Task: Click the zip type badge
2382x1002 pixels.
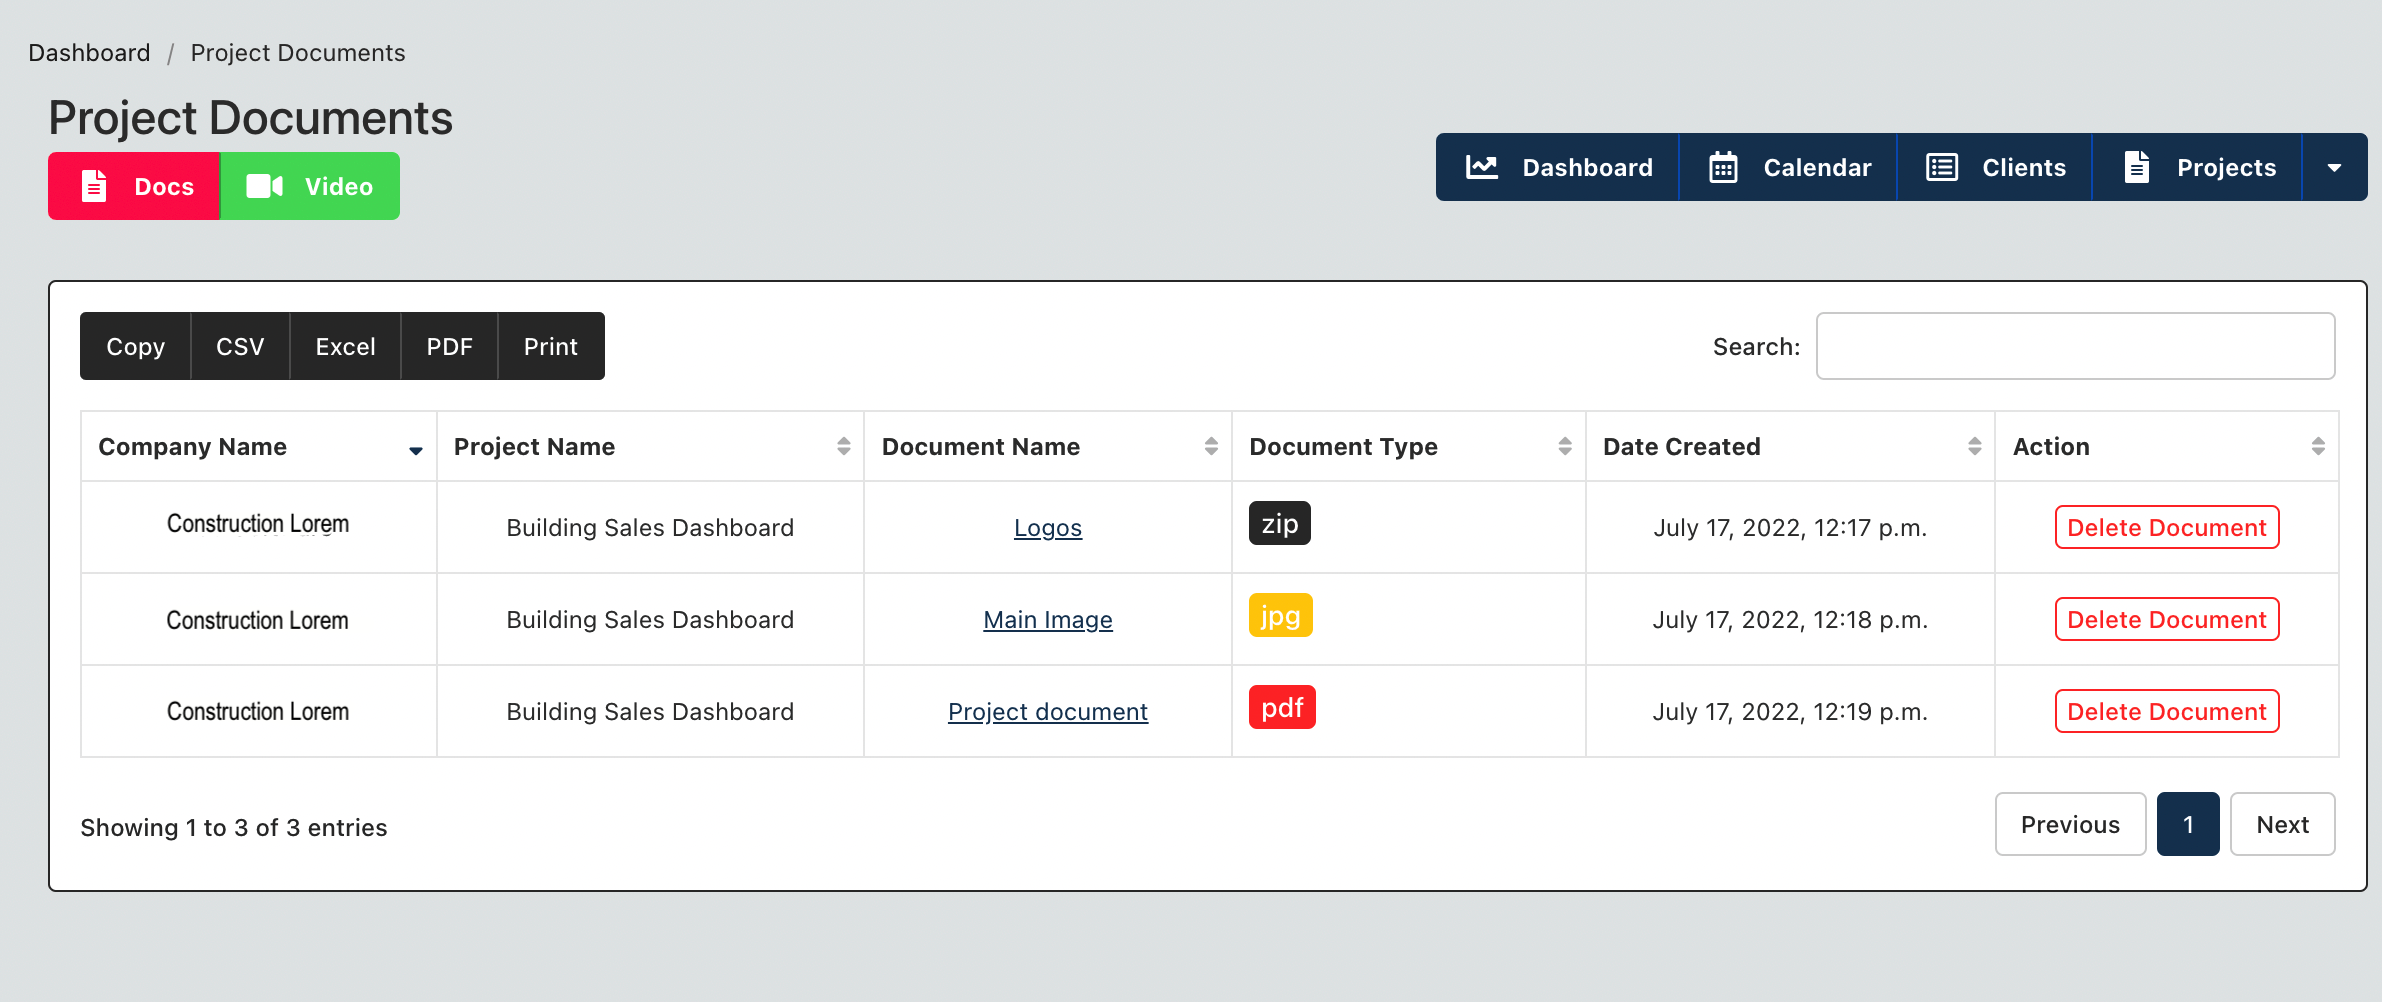Action: click(x=1280, y=523)
